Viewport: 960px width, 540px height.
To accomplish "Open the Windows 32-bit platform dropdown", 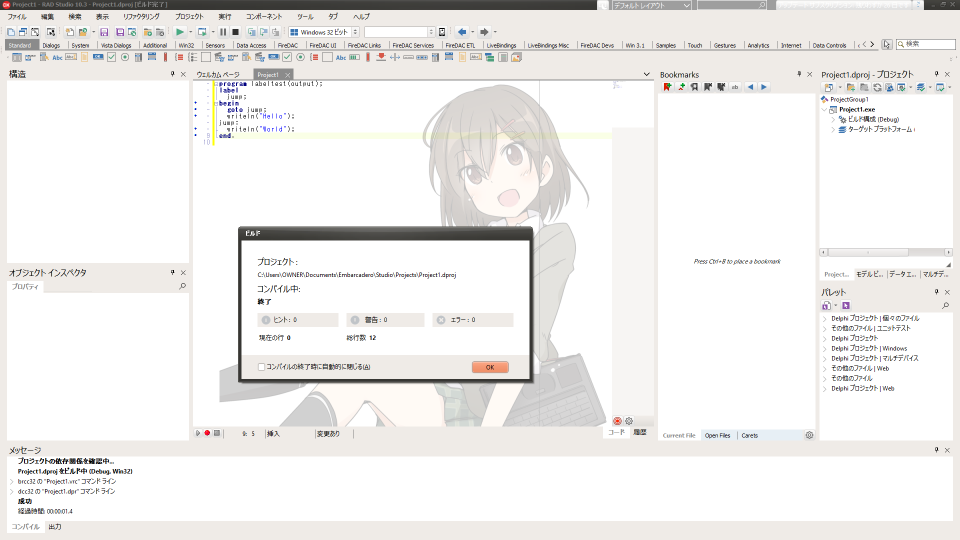I will coord(353,32).
